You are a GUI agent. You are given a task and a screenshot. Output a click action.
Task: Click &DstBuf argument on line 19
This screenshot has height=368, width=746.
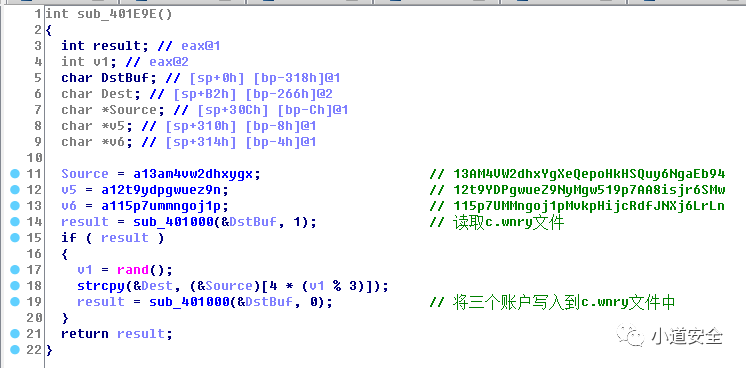click(x=265, y=302)
